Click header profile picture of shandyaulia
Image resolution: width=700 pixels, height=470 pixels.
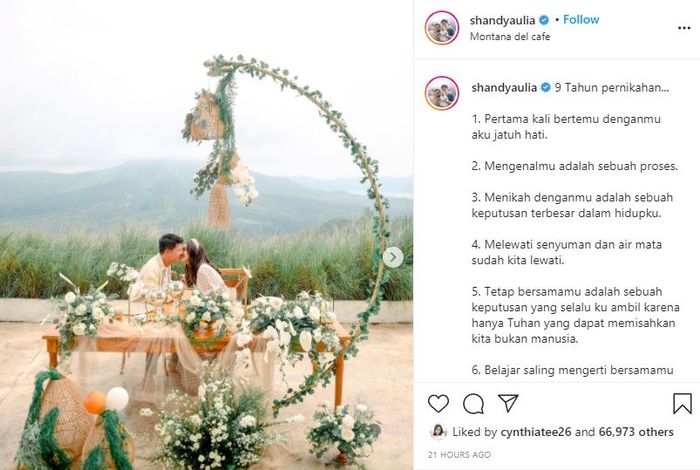point(442,28)
